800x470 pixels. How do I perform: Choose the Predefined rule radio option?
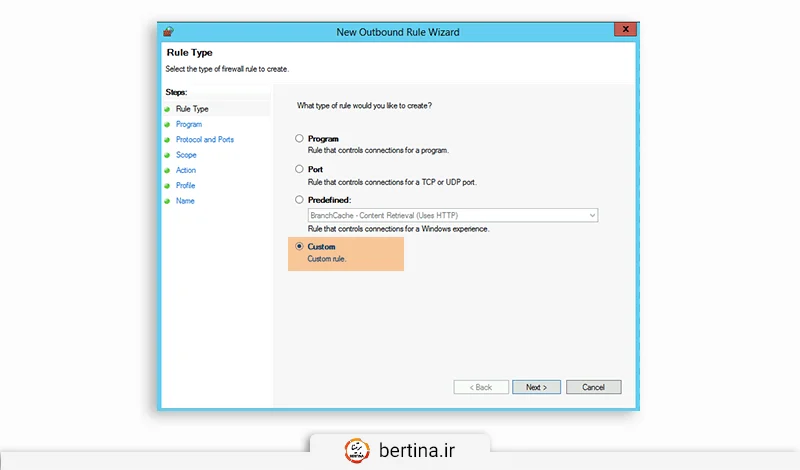299,200
